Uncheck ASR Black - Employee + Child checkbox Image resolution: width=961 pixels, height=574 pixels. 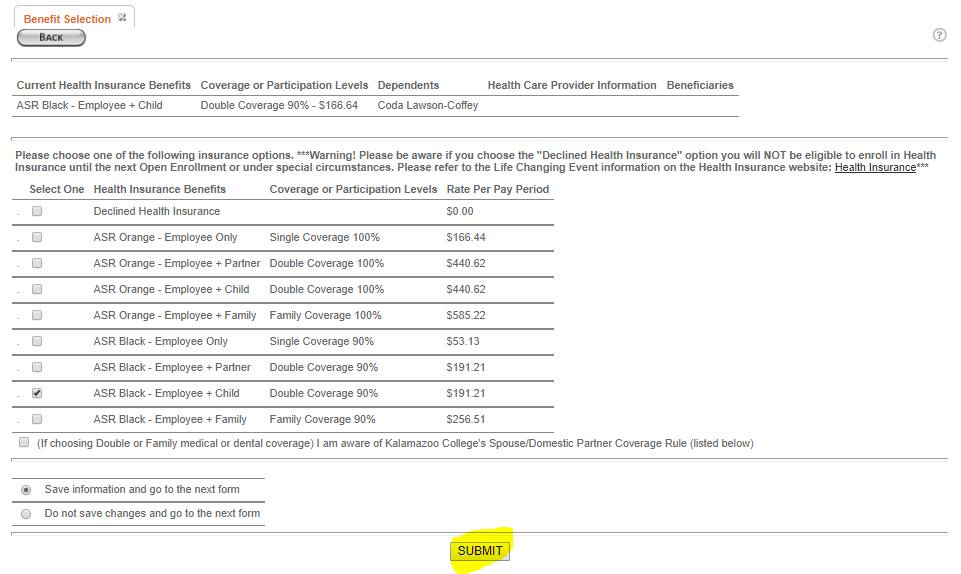tap(37, 393)
